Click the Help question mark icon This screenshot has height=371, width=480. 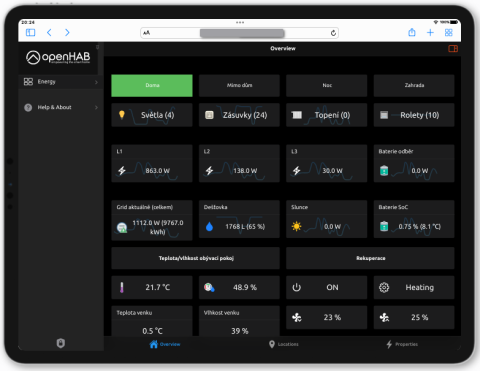tap(28, 107)
